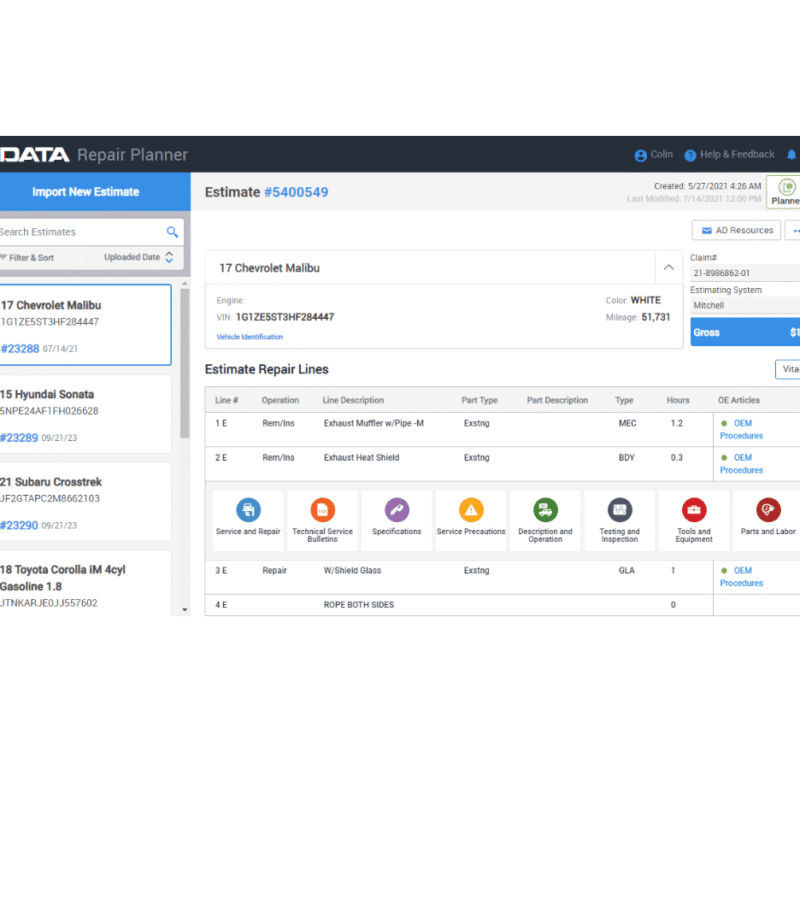Viewport: 800px width, 923px height.
Task: Open Colin user account menu
Action: [x=653, y=155]
